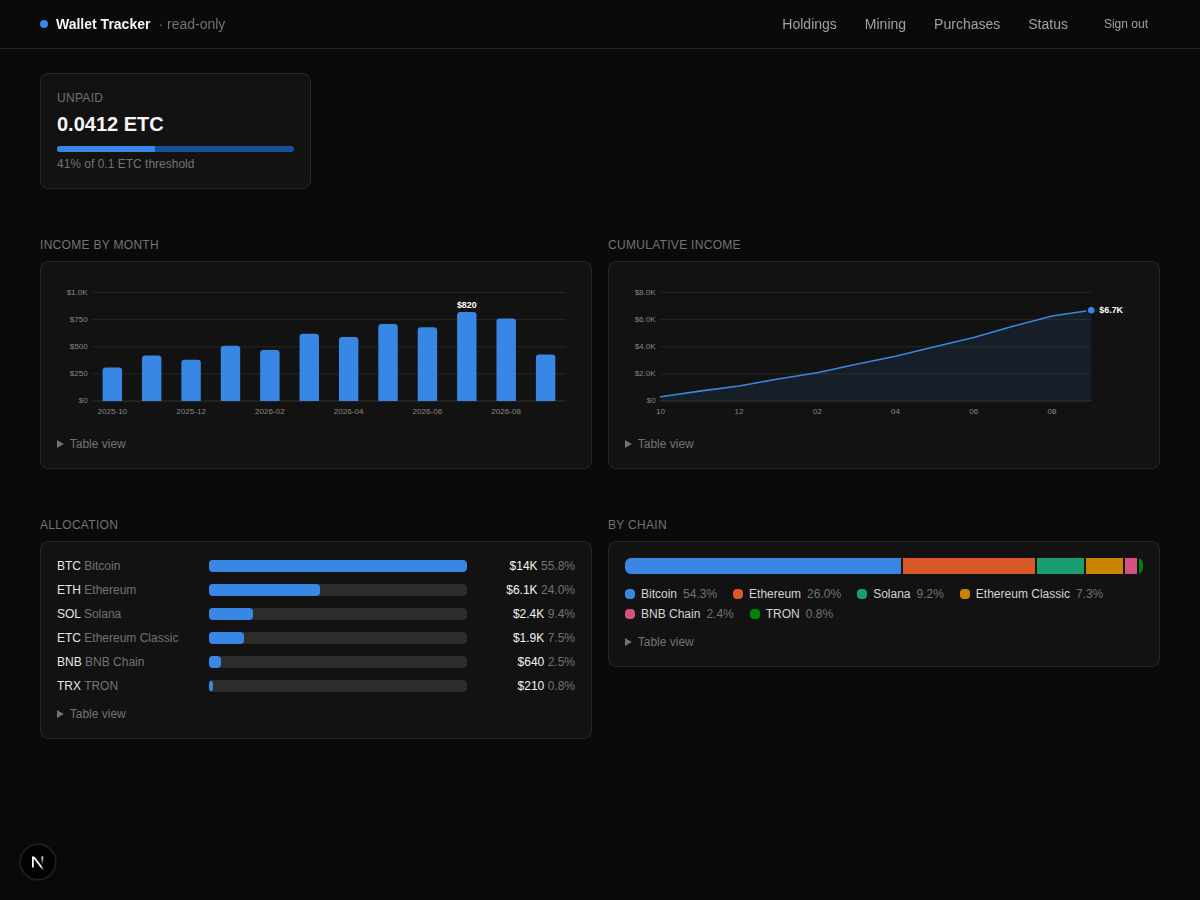The image size is (1200, 900).
Task: Click the 'BNB Chain 2.4%' legend text
Action: coord(687,614)
